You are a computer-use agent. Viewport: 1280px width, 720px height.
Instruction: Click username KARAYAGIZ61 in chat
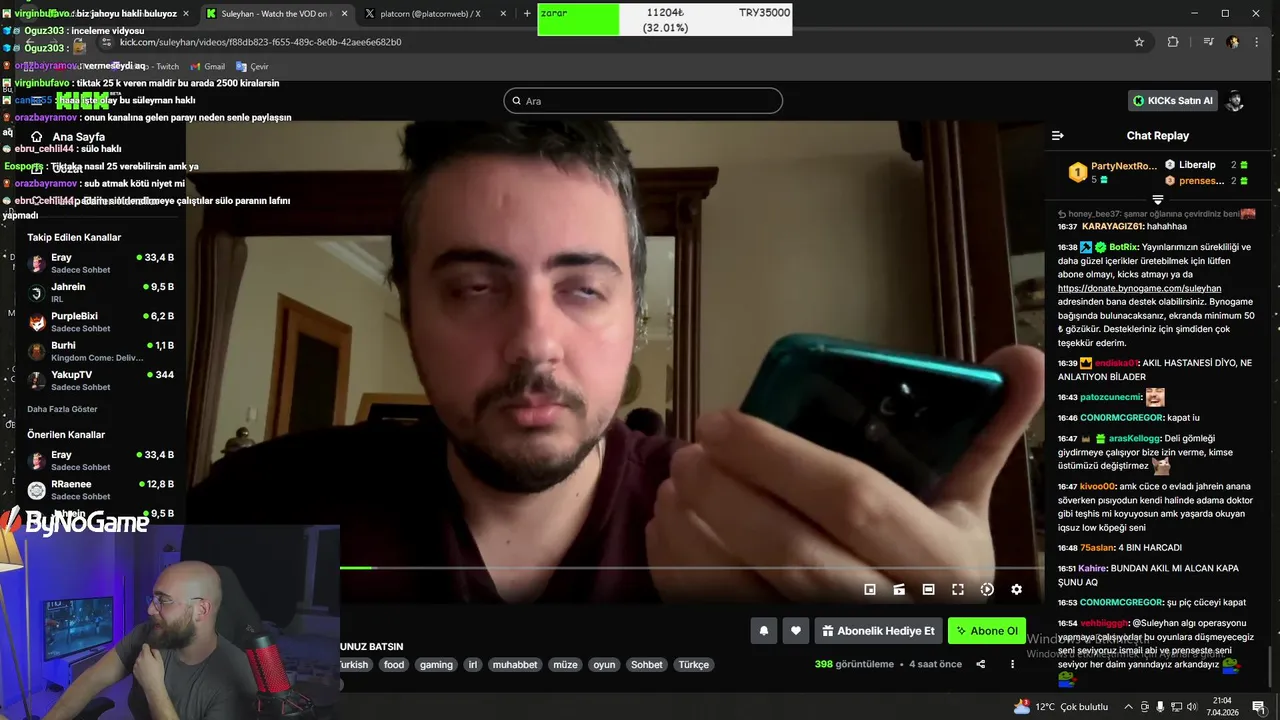pyautogui.click(x=1113, y=227)
